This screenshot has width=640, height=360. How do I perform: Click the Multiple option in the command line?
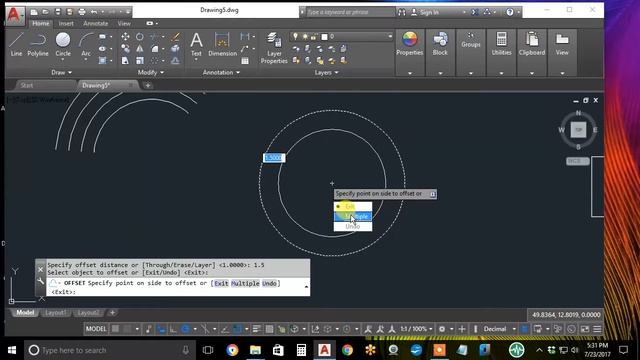coord(245,283)
